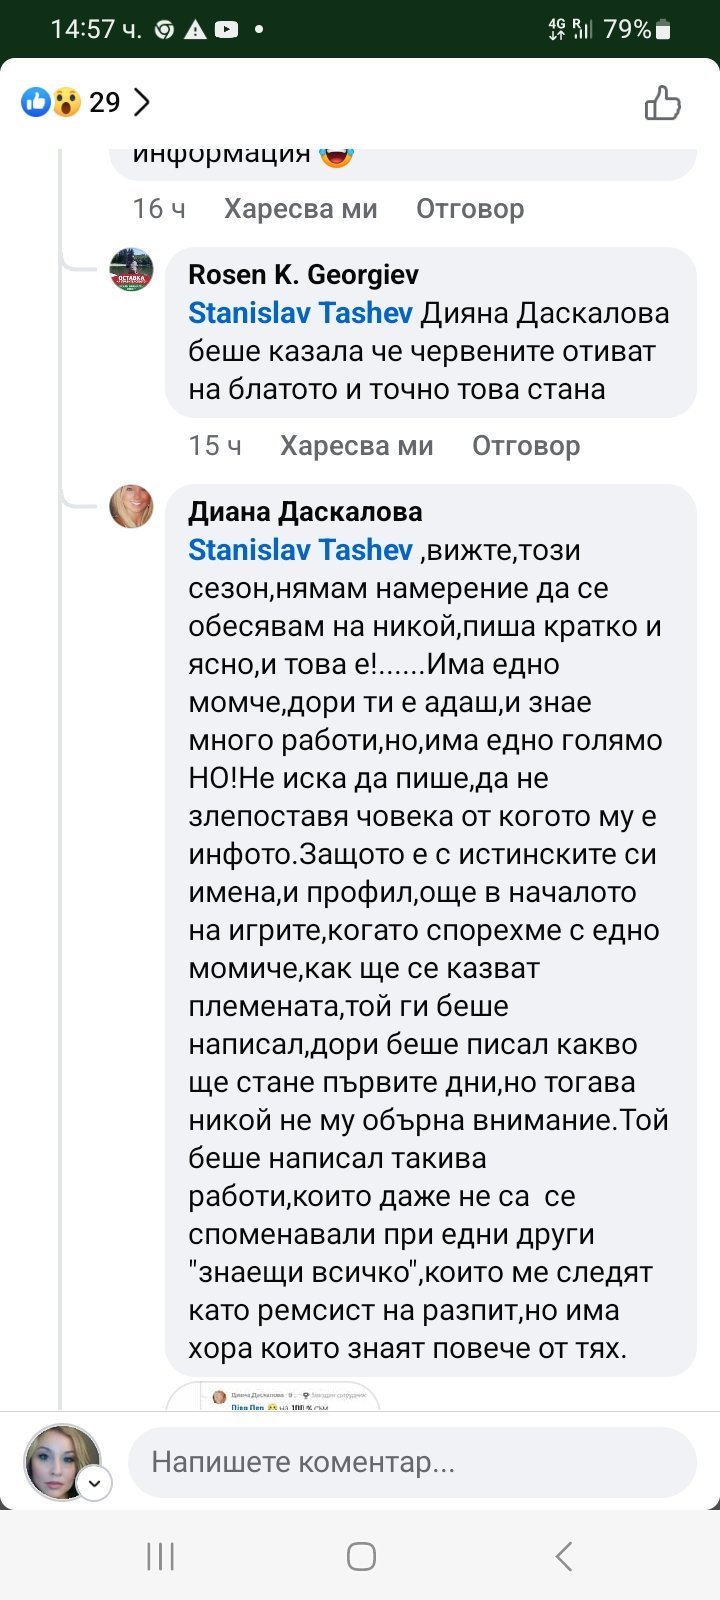The image size is (720, 1600).
Task: Open Диана Даскалова's profile avatar
Action: 131,506
